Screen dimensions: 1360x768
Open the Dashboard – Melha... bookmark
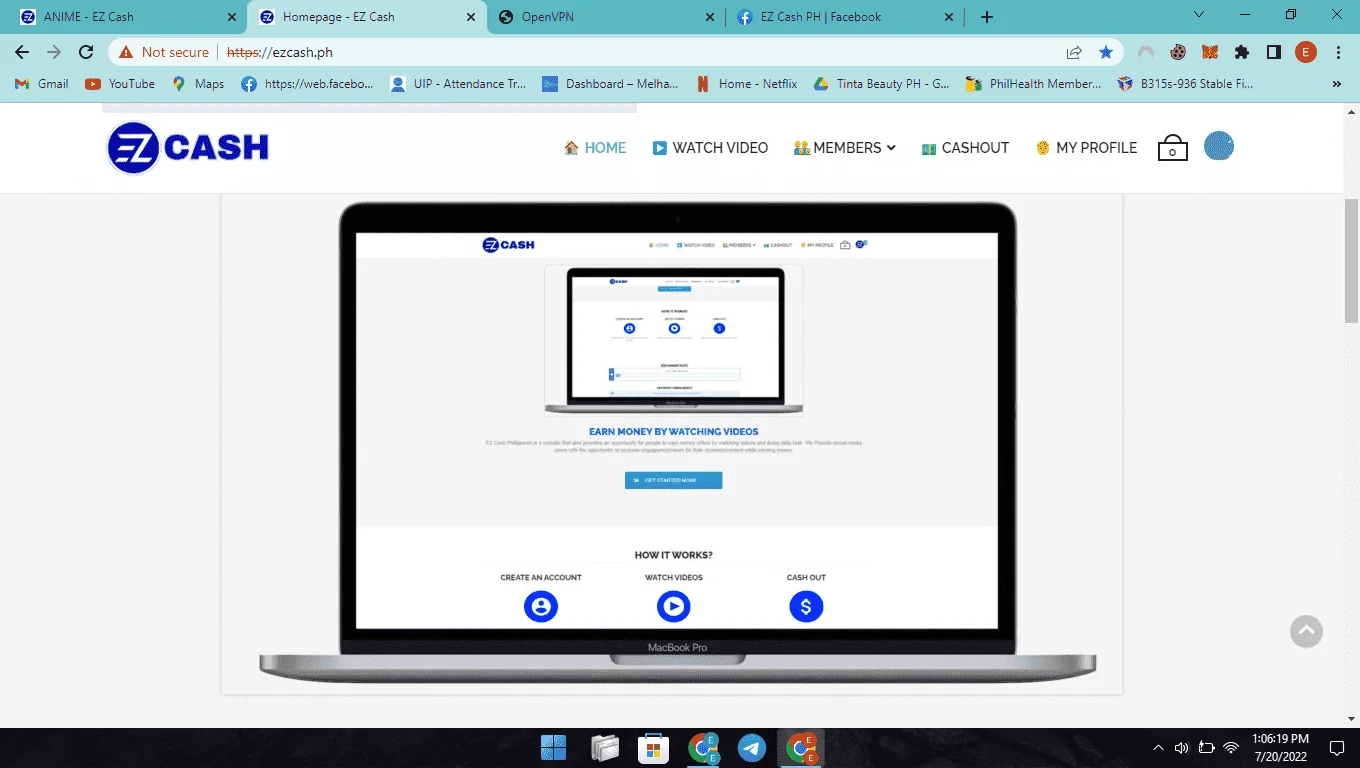[610, 84]
